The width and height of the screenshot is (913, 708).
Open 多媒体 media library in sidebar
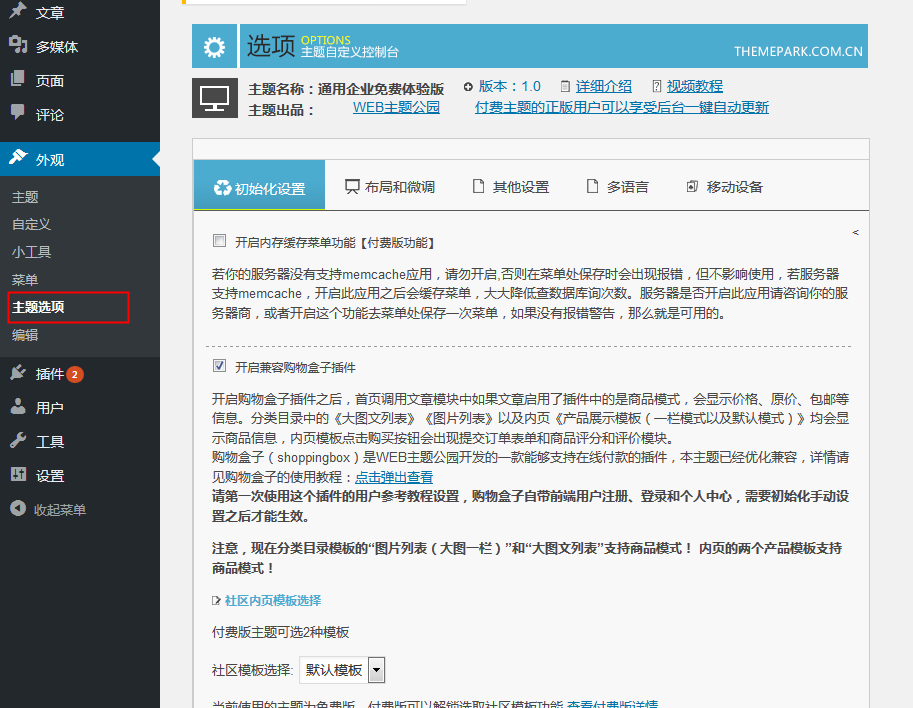pos(56,46)
